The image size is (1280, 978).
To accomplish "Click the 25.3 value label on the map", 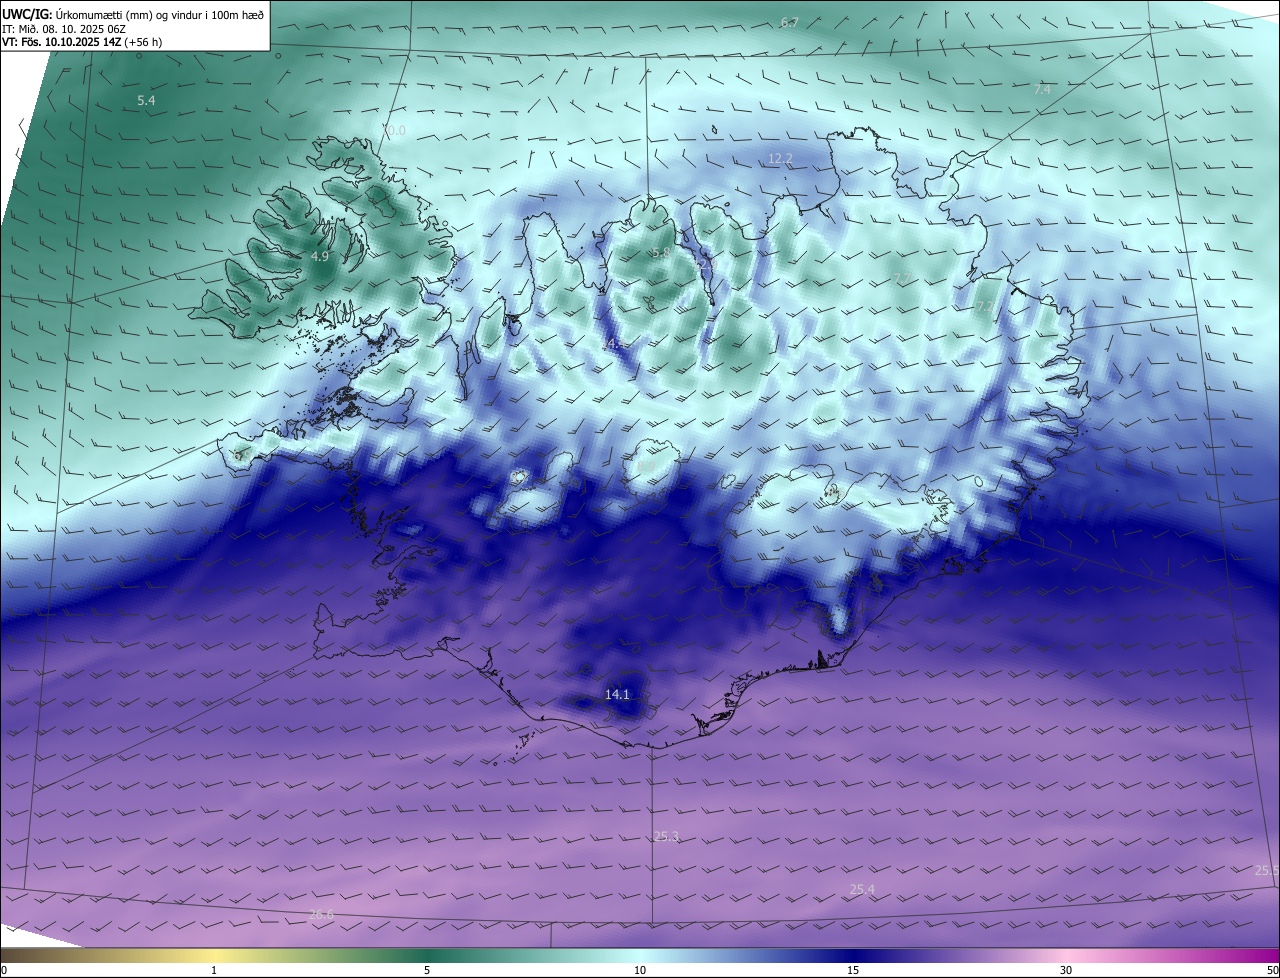I will tap(666, 836).
